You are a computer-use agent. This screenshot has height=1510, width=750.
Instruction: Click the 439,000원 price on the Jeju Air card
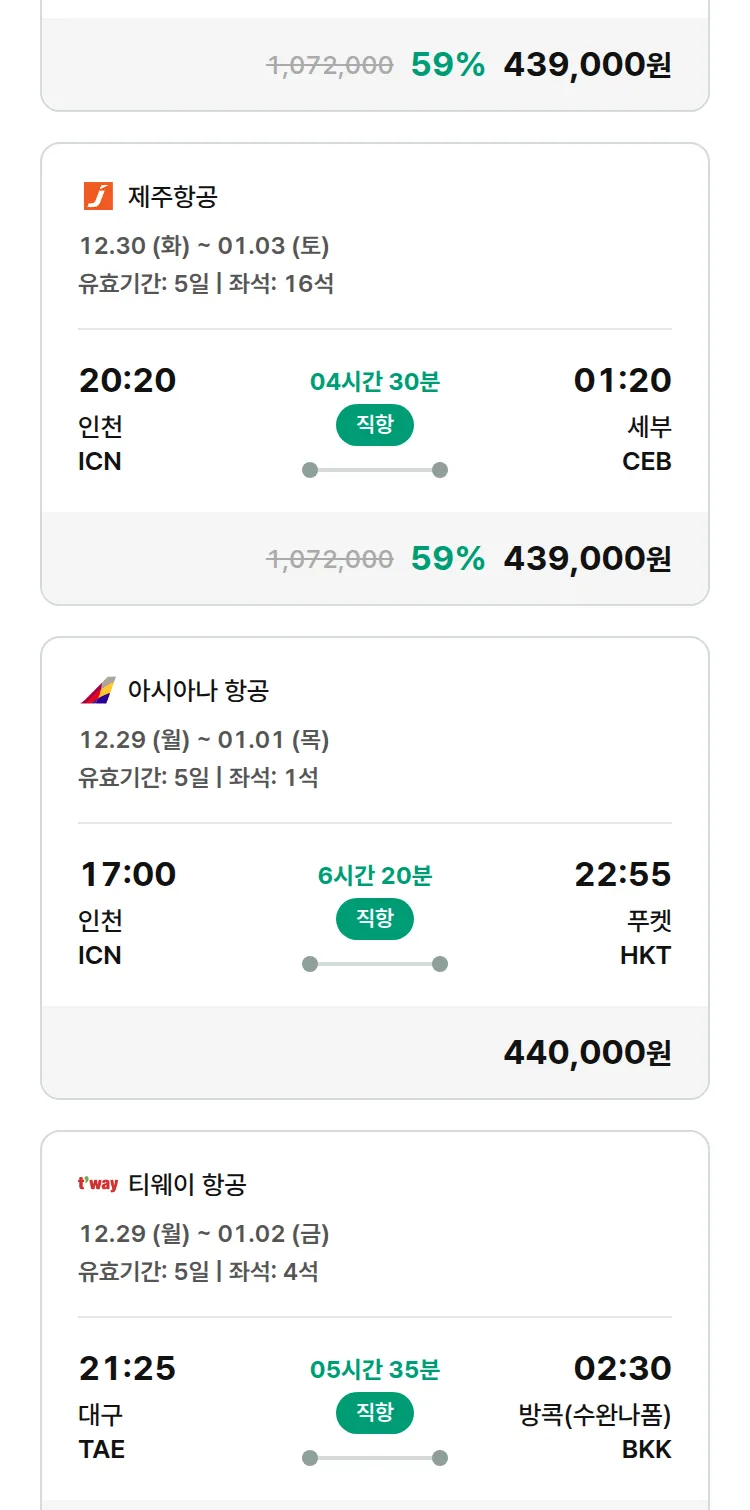587,558
